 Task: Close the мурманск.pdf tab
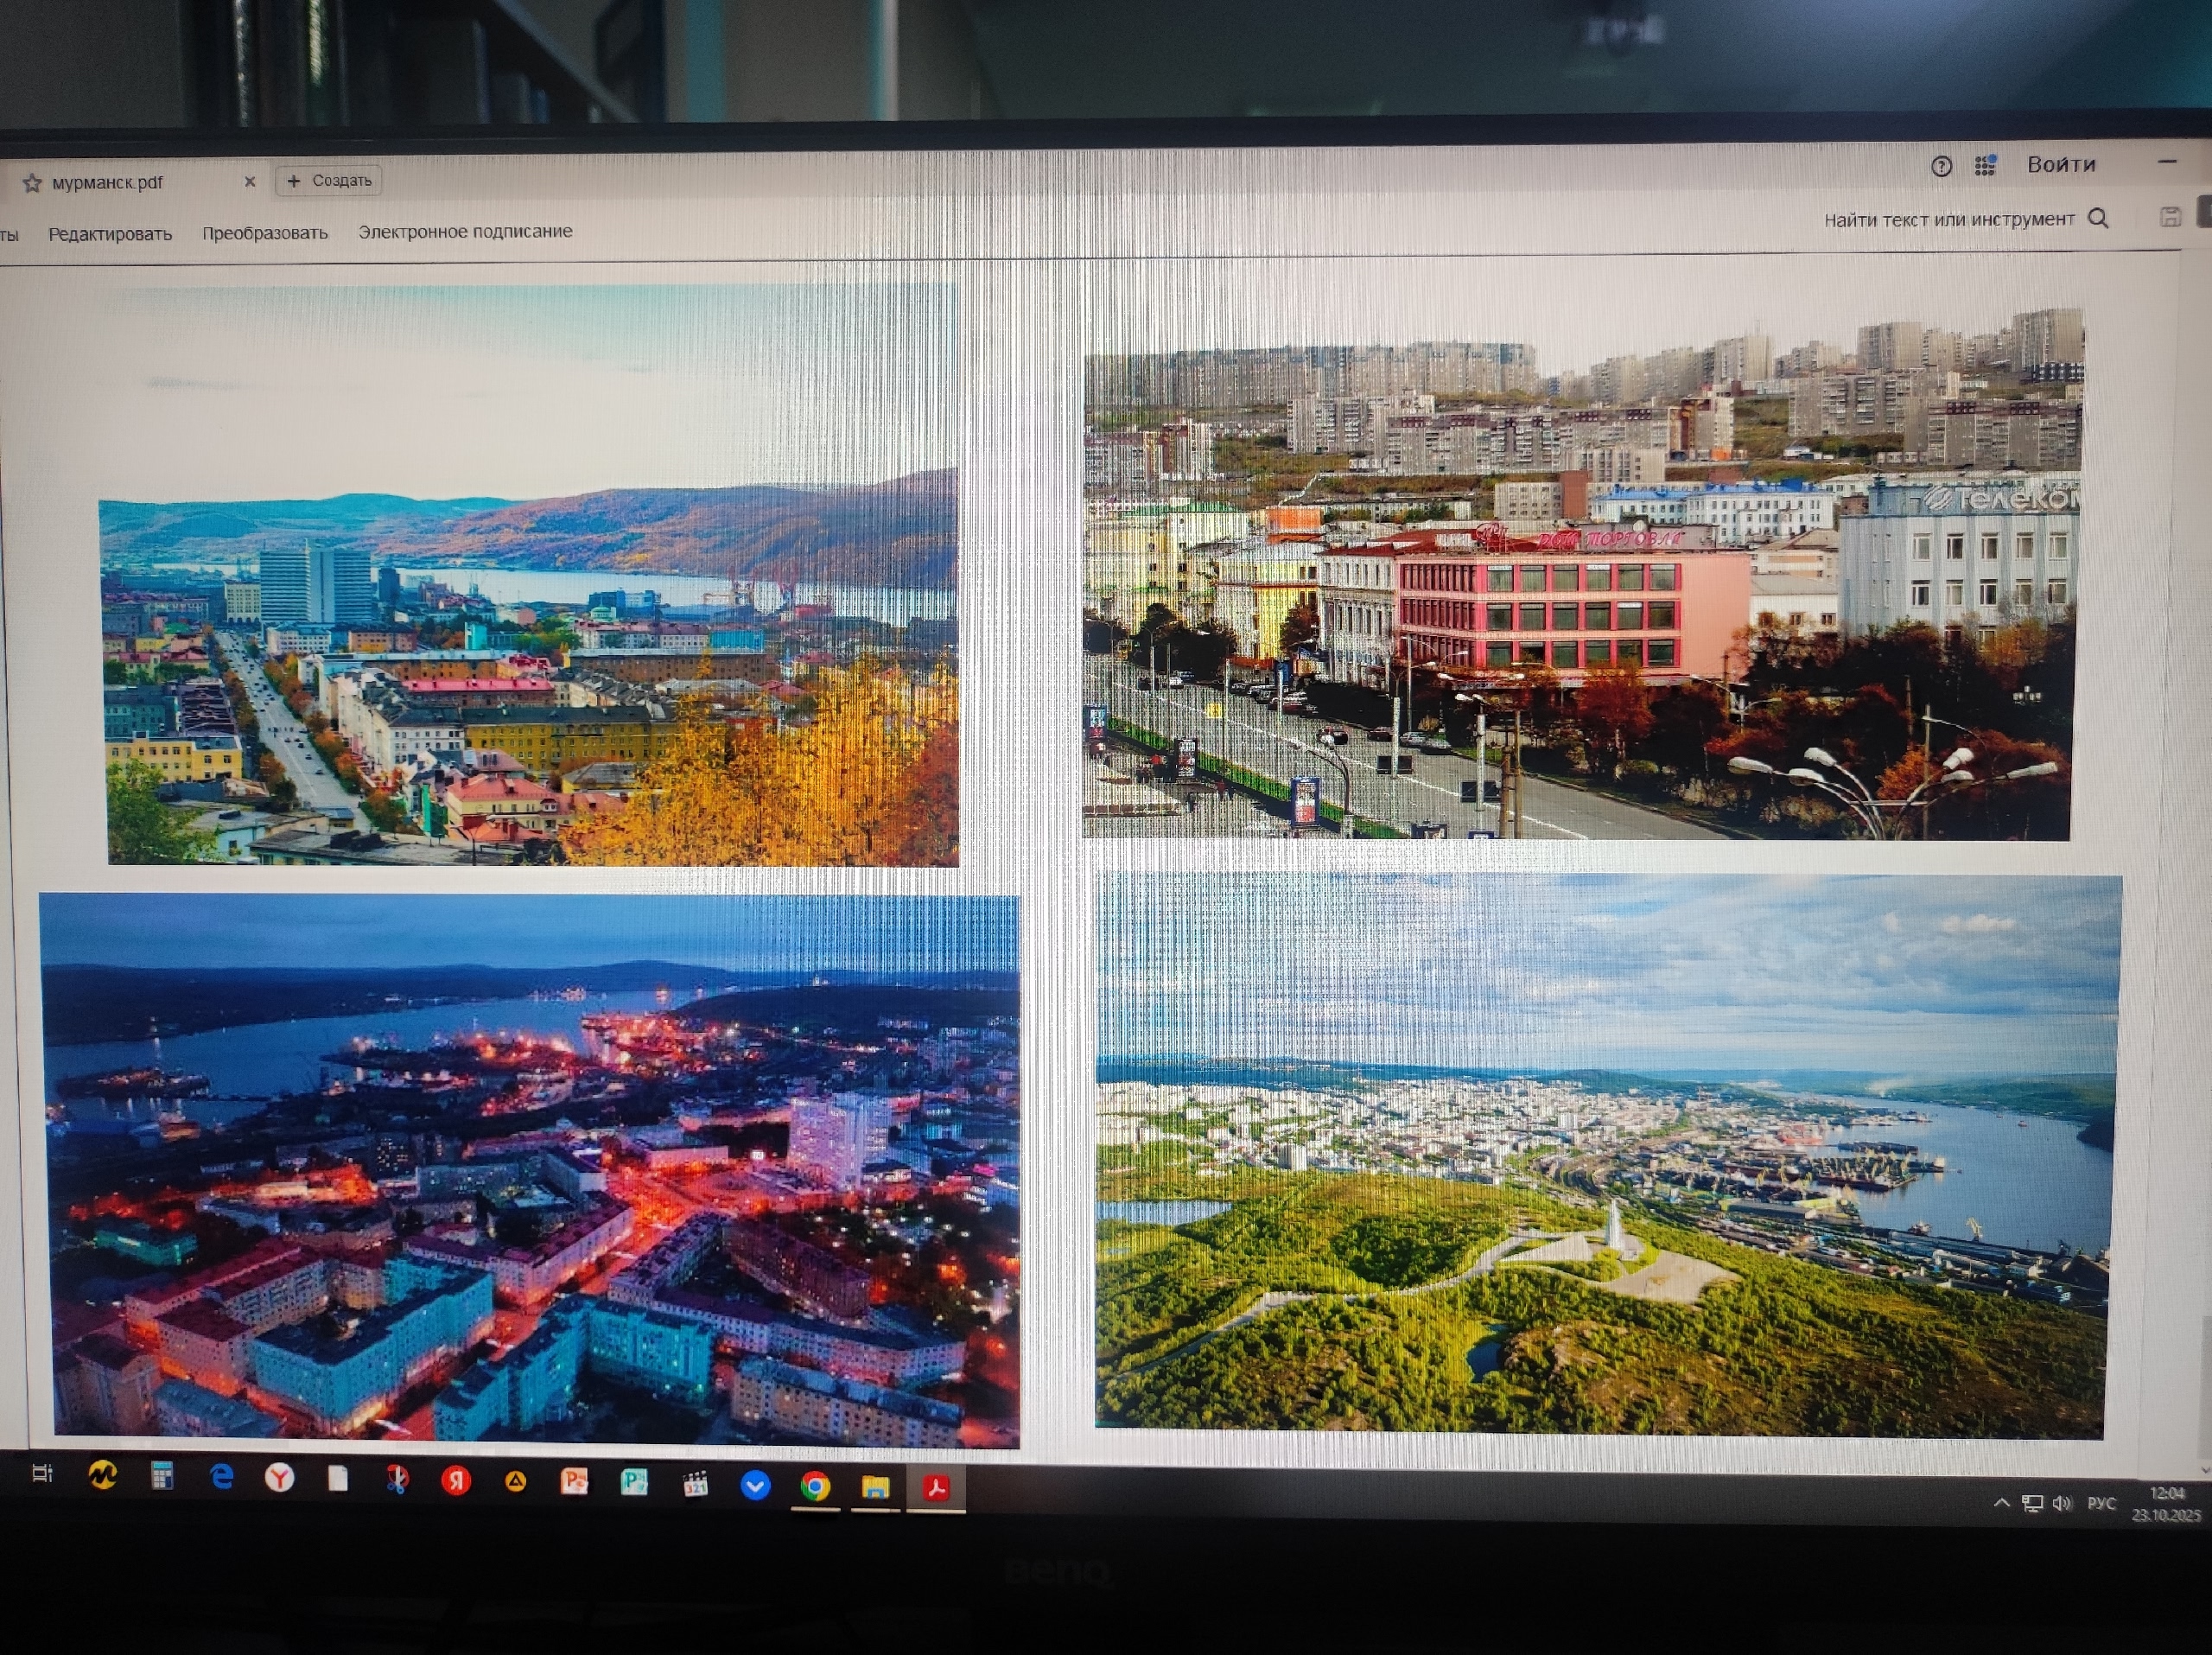coord(250,182)
